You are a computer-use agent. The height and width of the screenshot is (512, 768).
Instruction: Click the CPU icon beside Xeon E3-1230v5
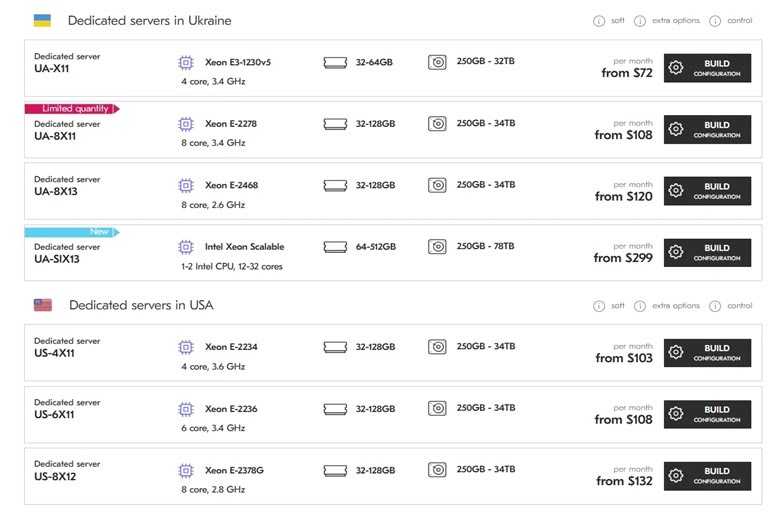[x=185, y=62]
